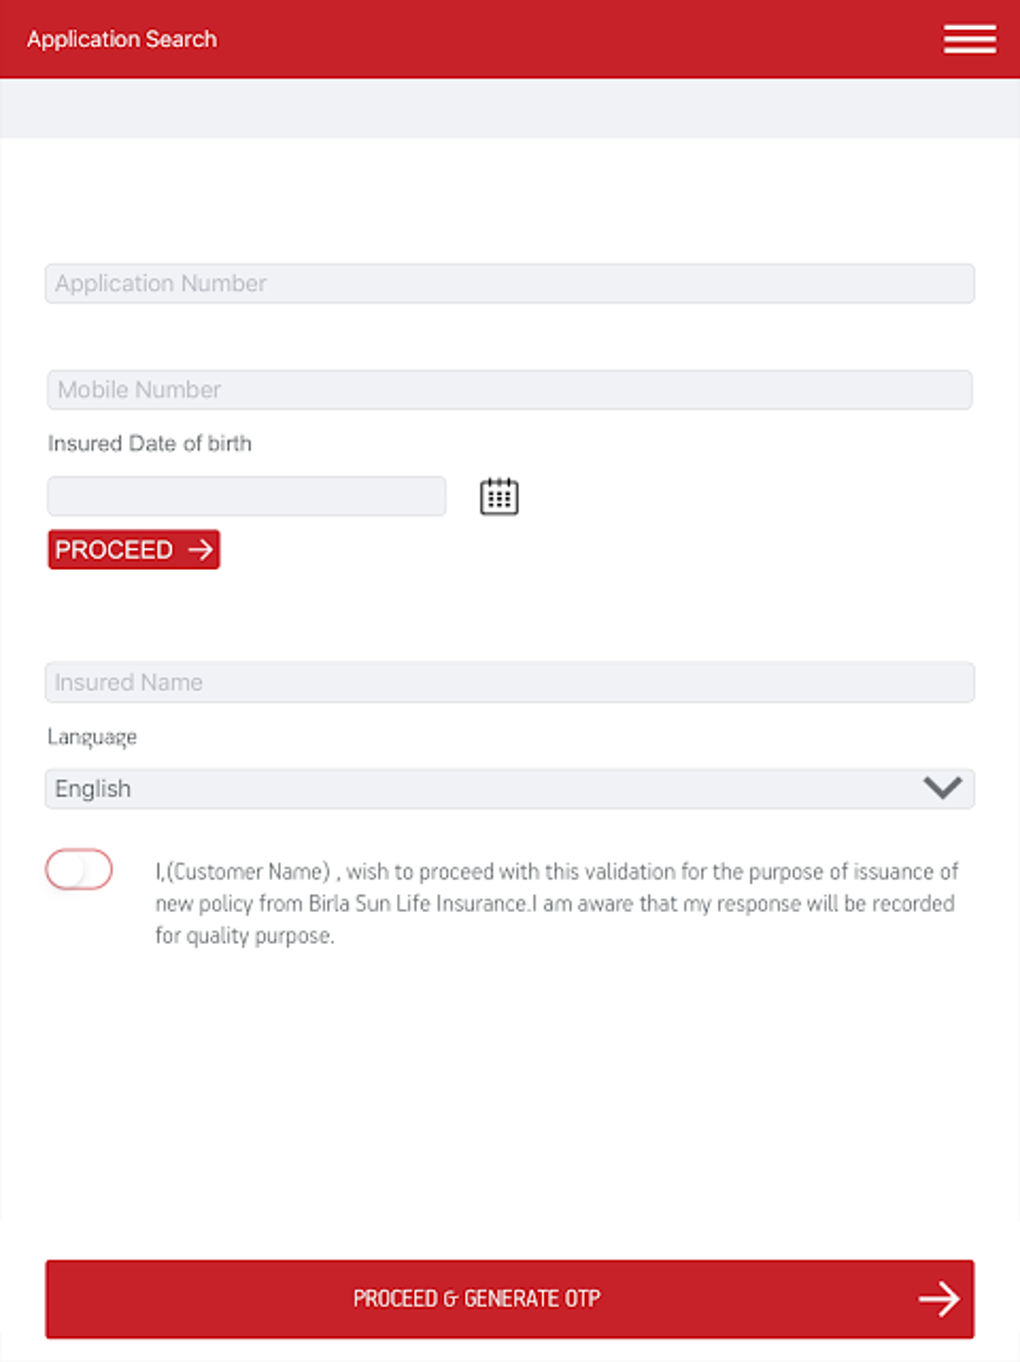Select the Application Search header title
1020x1362 pixels.
point(122,38)
